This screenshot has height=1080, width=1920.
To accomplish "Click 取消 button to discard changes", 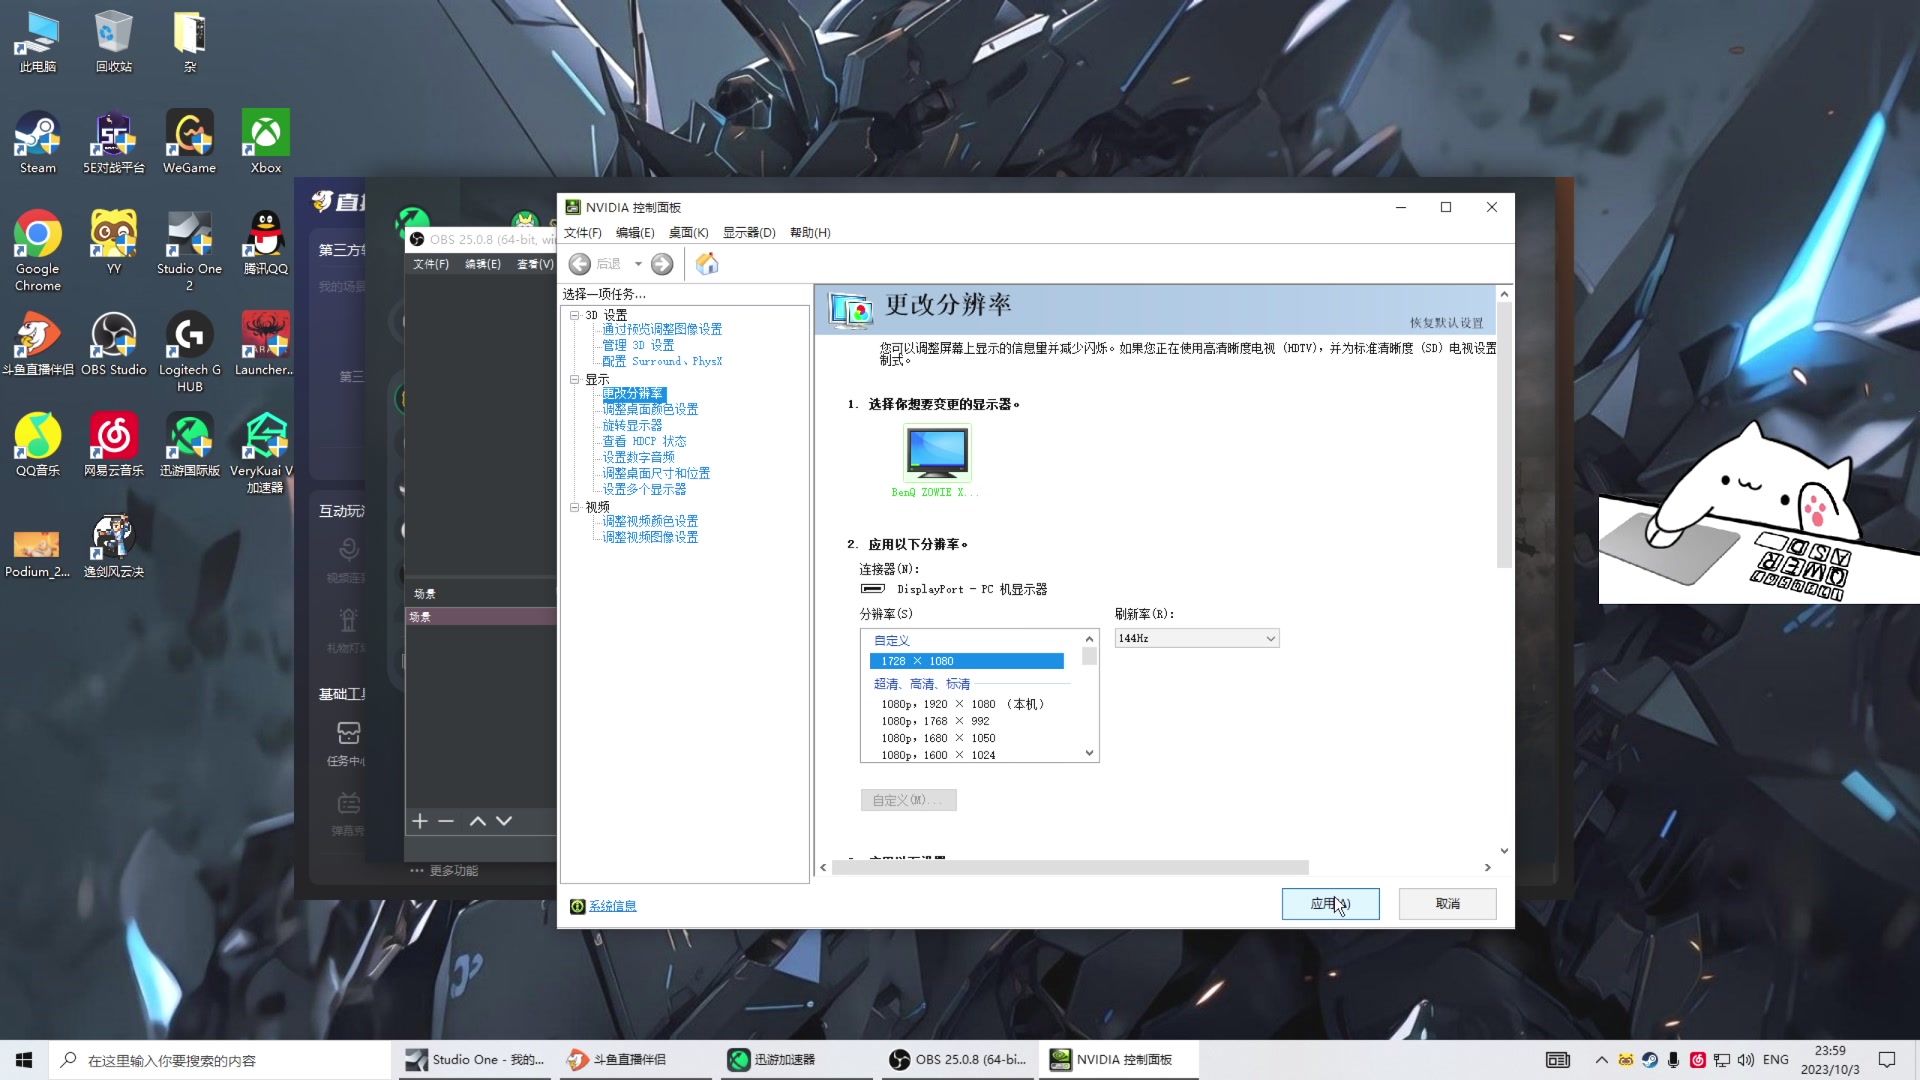I will point(1447,903).
